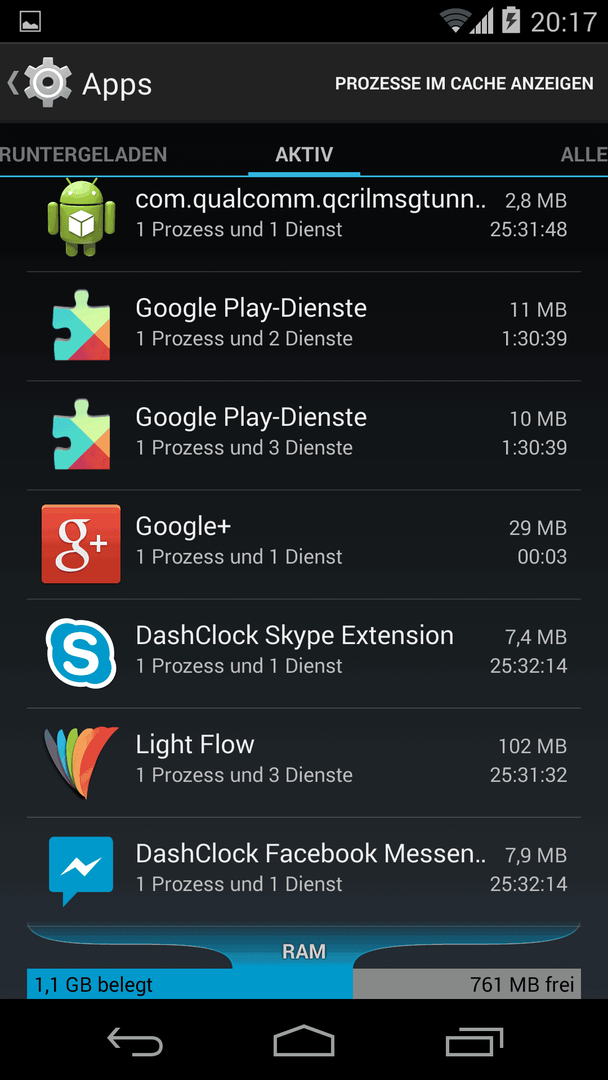Viewport: 608px width, 1080px height.
Task: Open the Google+ app icon
Action: [81, 543]
